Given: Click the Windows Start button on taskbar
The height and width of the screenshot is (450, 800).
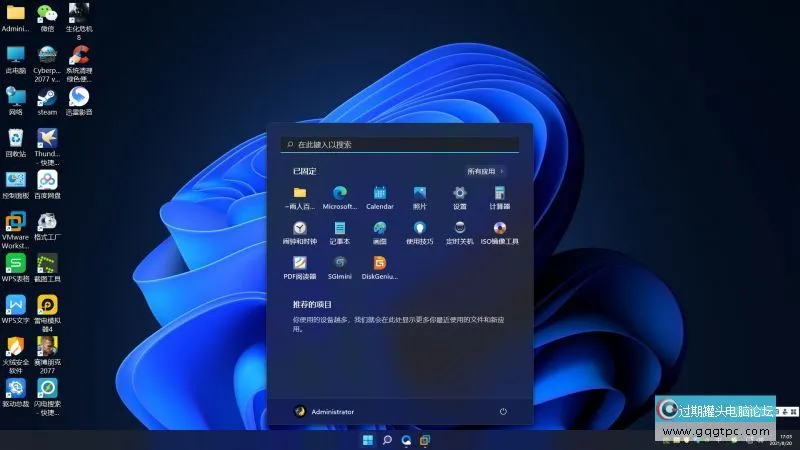Looking at the screenshot, I should (x=367, y=440).
